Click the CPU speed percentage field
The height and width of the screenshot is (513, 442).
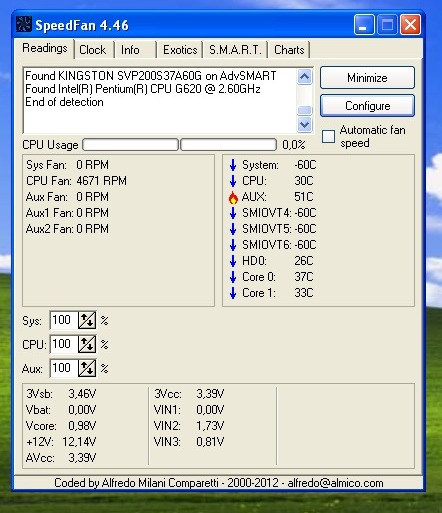click(64, 344)
